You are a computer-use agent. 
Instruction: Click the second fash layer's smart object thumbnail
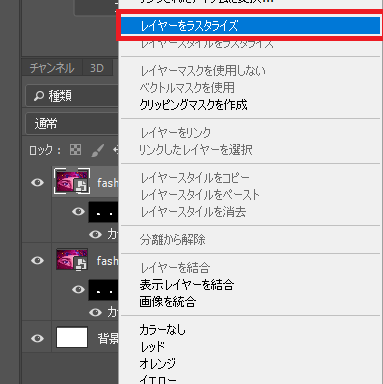(x=72, y=259)
